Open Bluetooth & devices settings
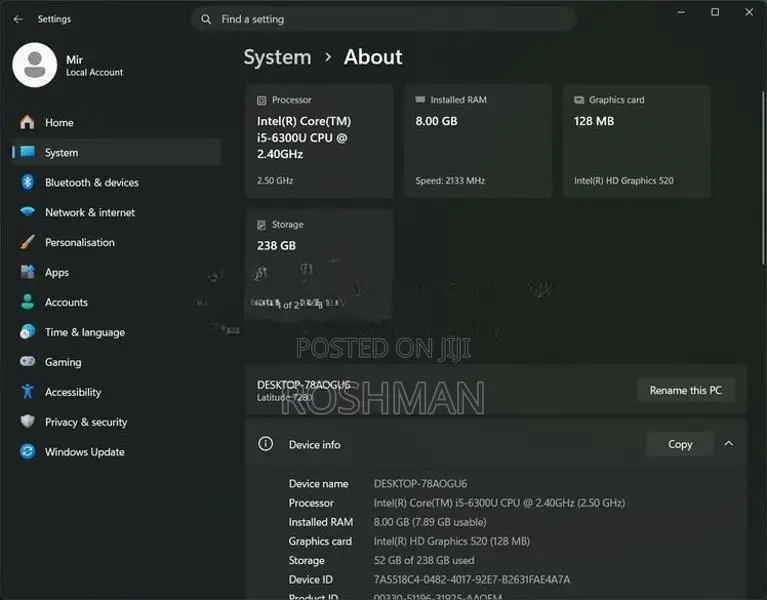767x600 pixels. click(x=116, y=182)
